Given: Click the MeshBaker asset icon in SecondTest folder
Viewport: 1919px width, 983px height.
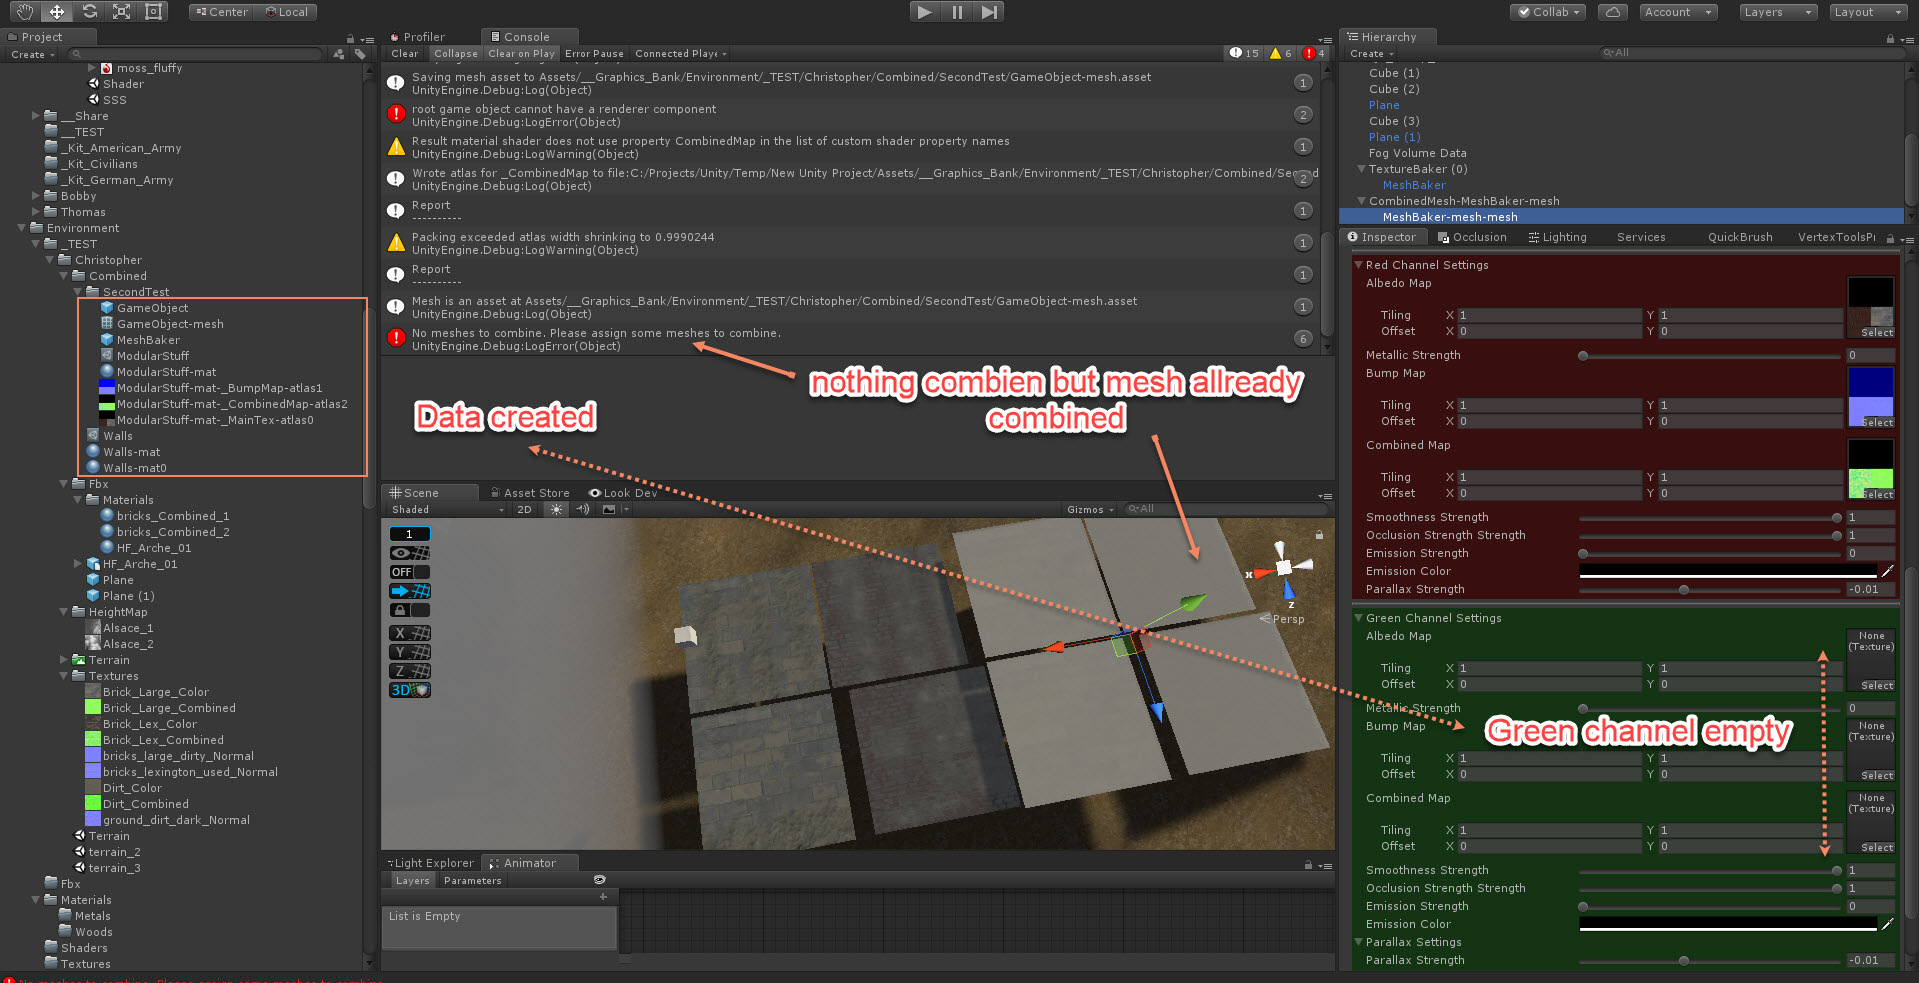Looking at the screenshot, I should pyautogui.click(x=107, y=340).
